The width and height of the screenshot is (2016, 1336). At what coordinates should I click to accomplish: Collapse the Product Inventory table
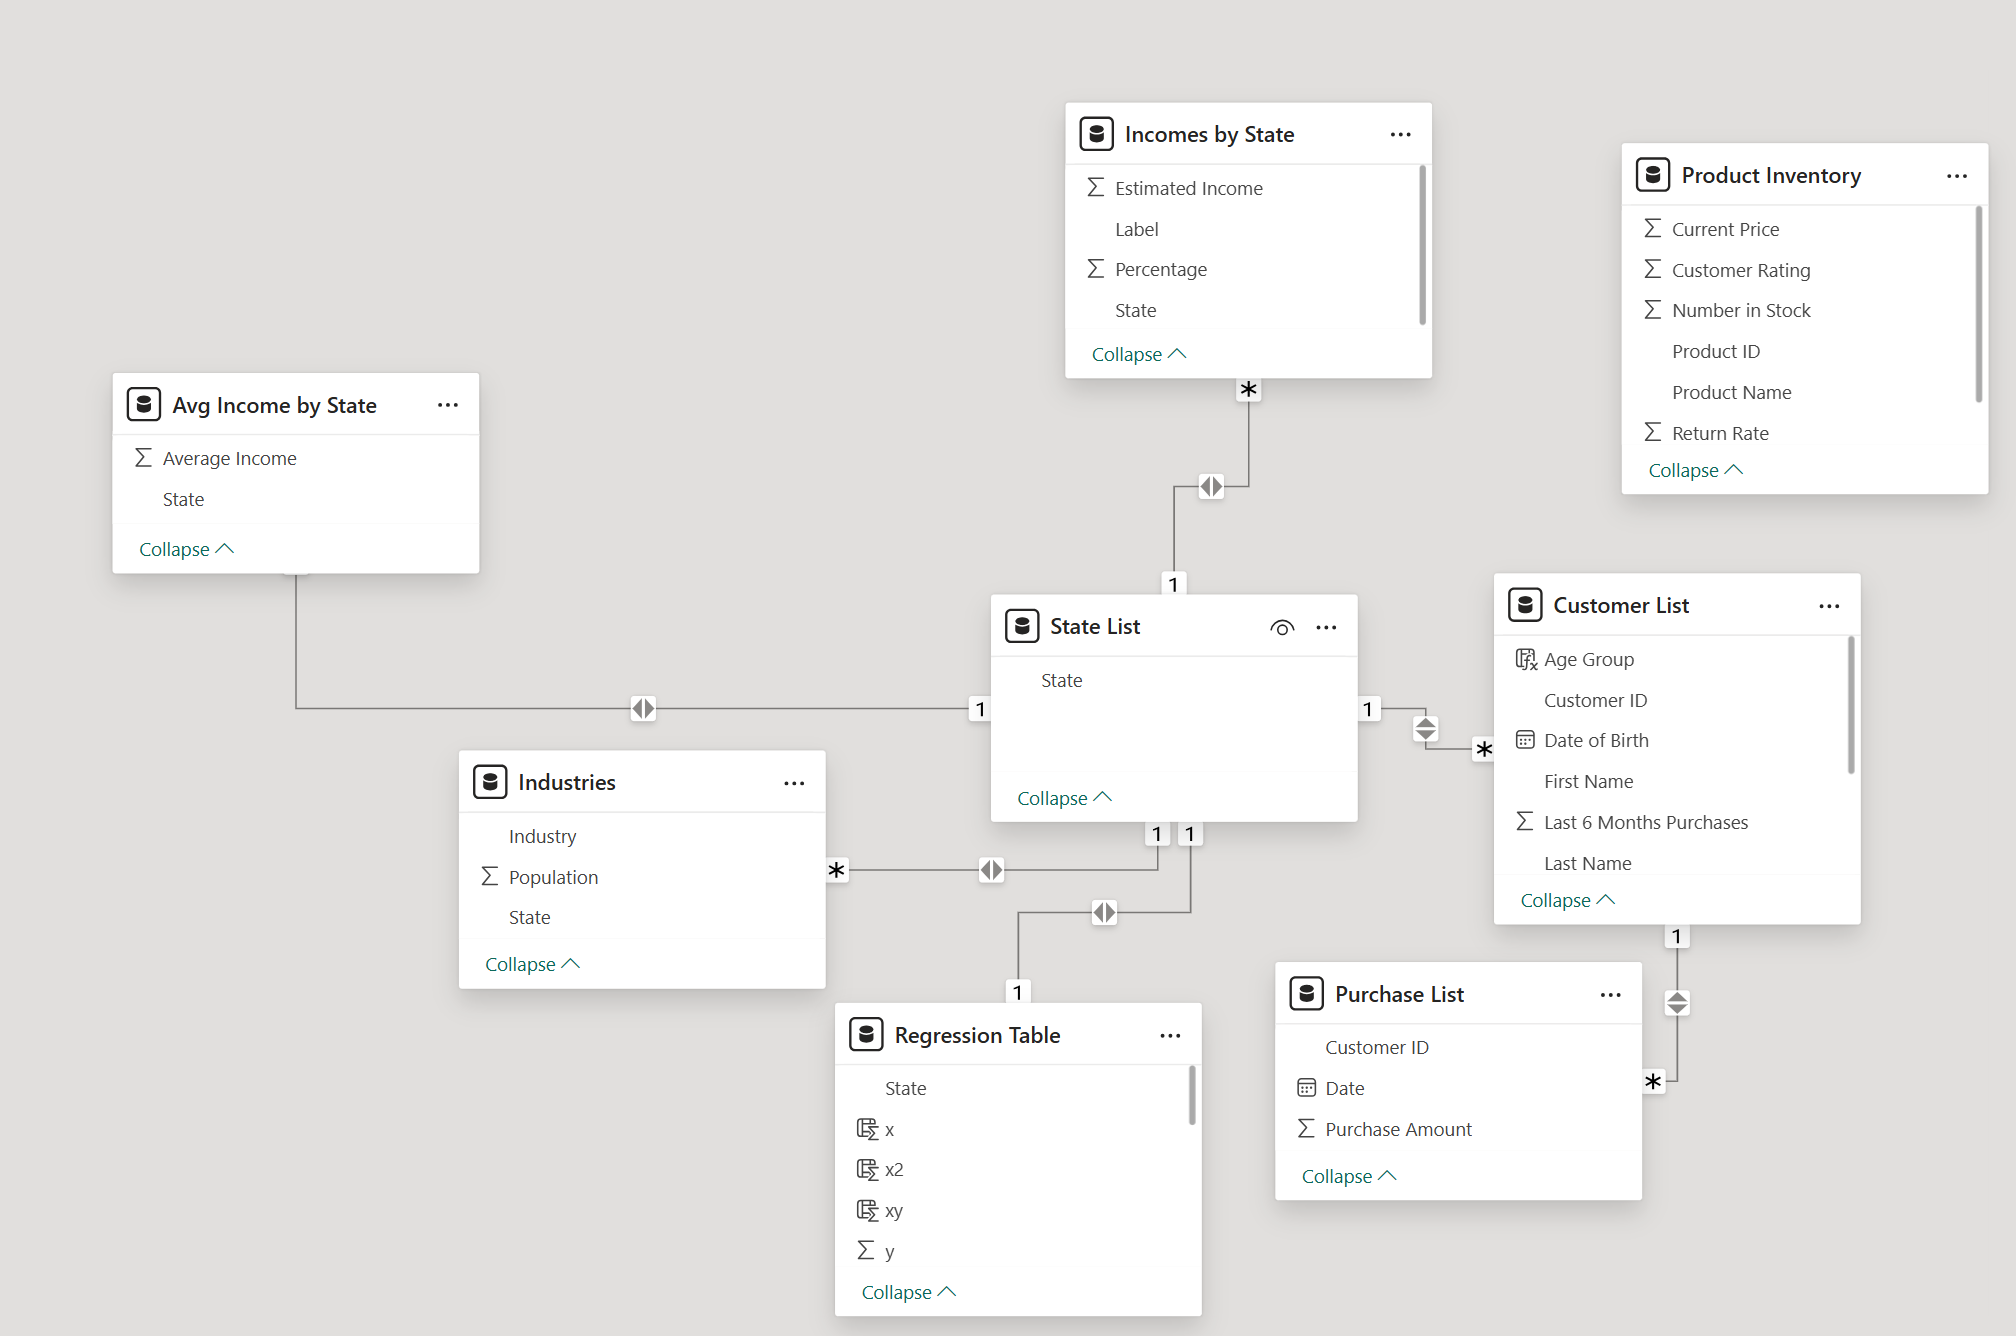pos(1693,469)
